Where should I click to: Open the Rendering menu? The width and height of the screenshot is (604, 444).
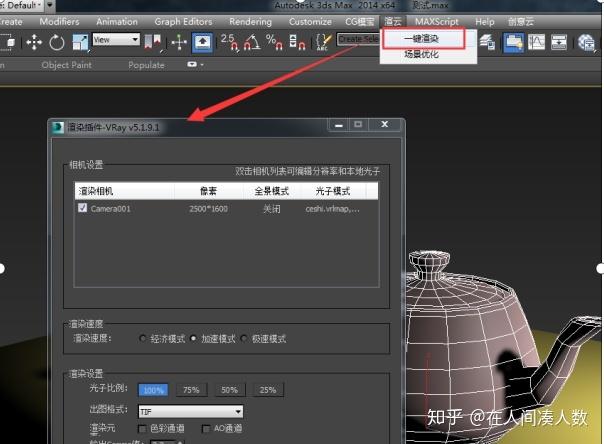tap(250, 22)
